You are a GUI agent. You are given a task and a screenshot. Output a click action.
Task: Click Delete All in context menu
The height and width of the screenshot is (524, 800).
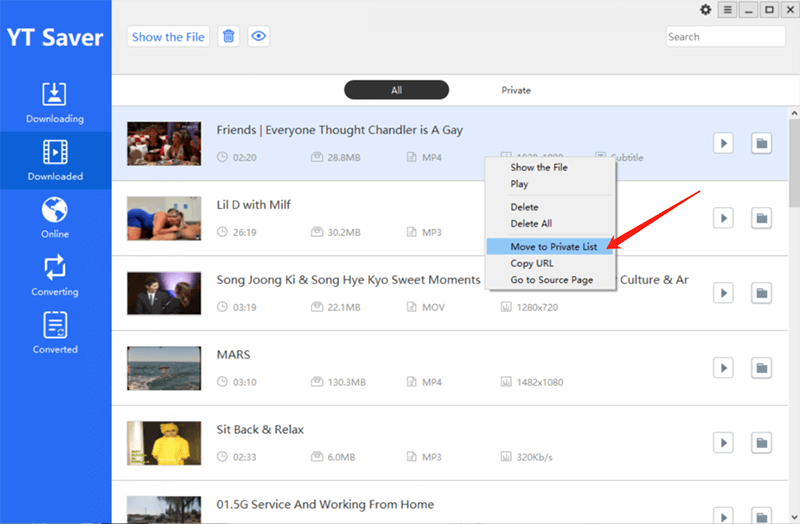531,223
